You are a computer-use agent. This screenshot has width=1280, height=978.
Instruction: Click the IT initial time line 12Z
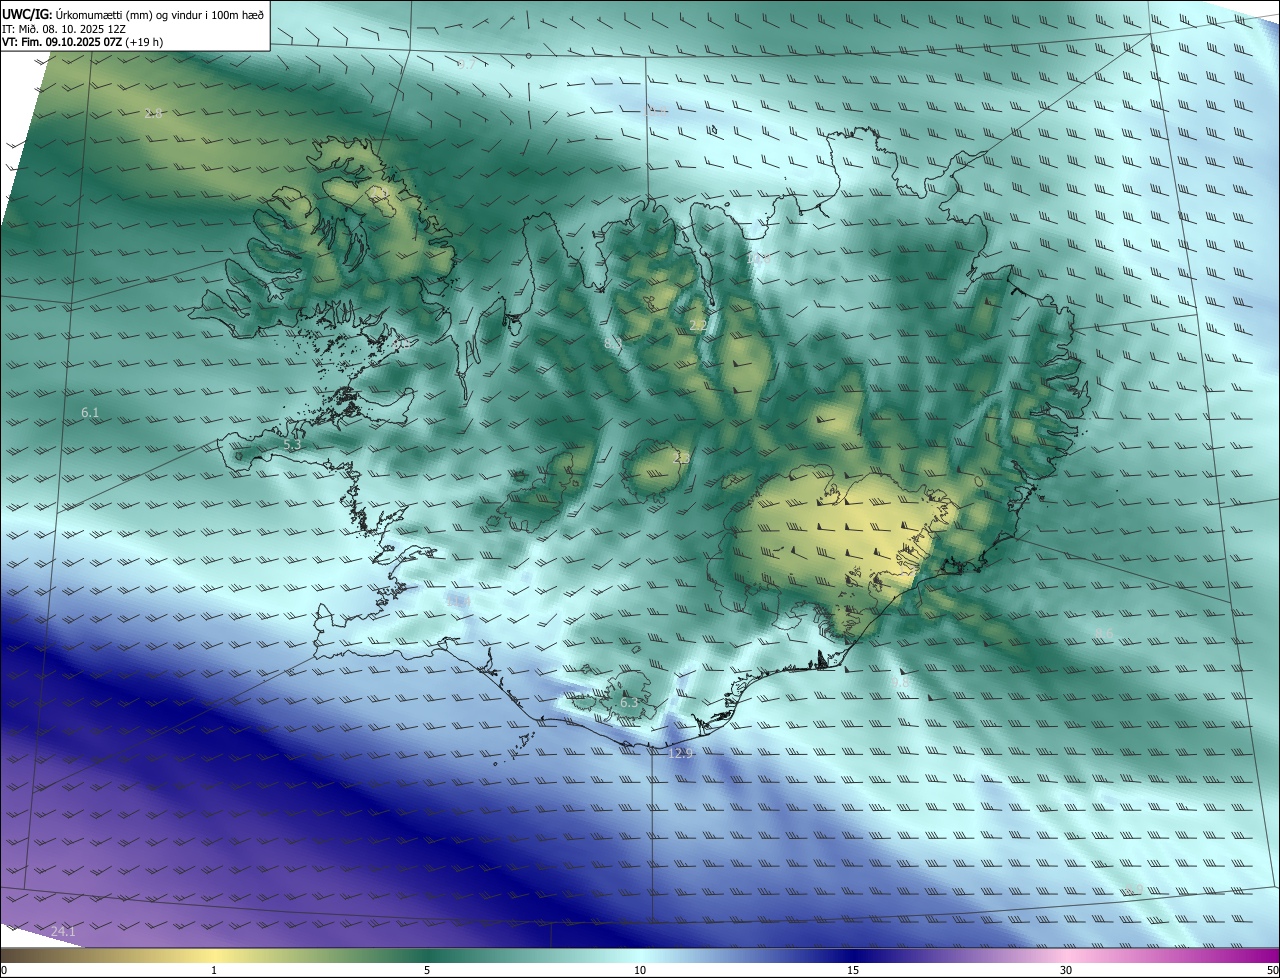(63, 28)
